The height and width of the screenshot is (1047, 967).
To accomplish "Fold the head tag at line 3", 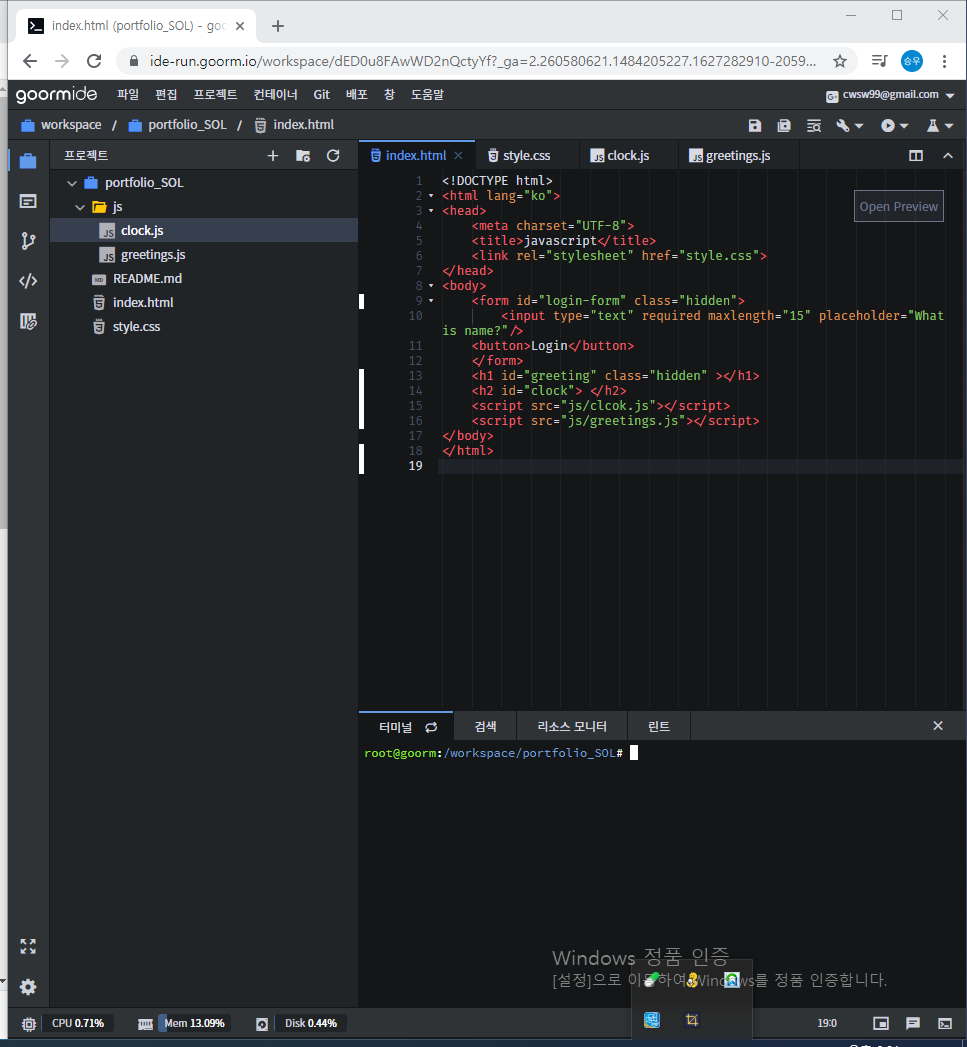I will pyautogui.click(x=431, y=211).
